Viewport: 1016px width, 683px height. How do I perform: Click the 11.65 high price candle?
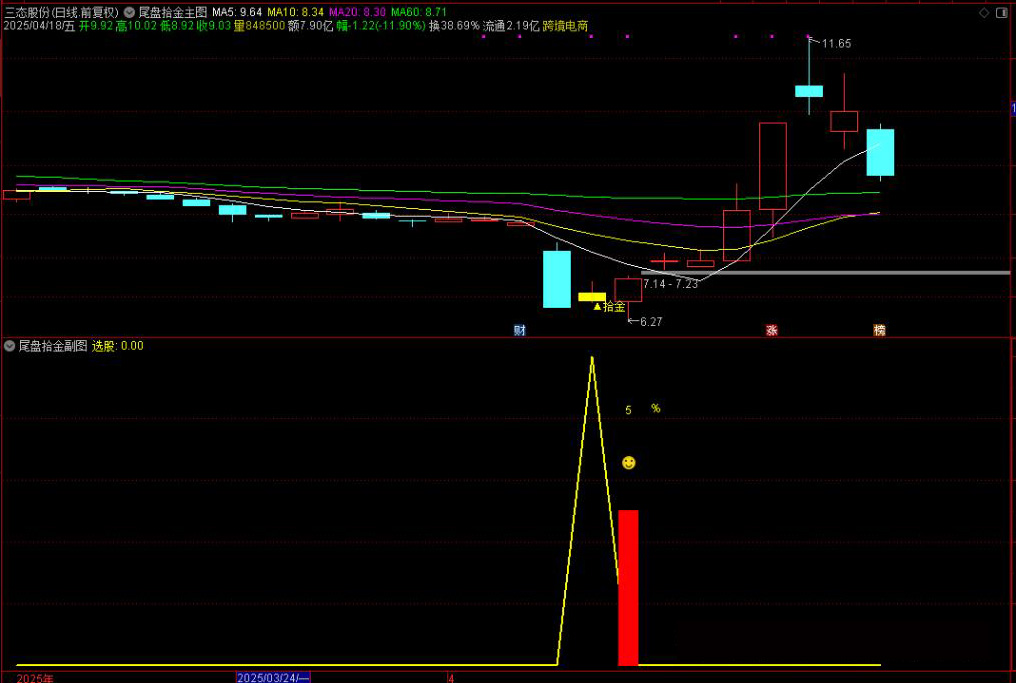click(x=809, y=90)
